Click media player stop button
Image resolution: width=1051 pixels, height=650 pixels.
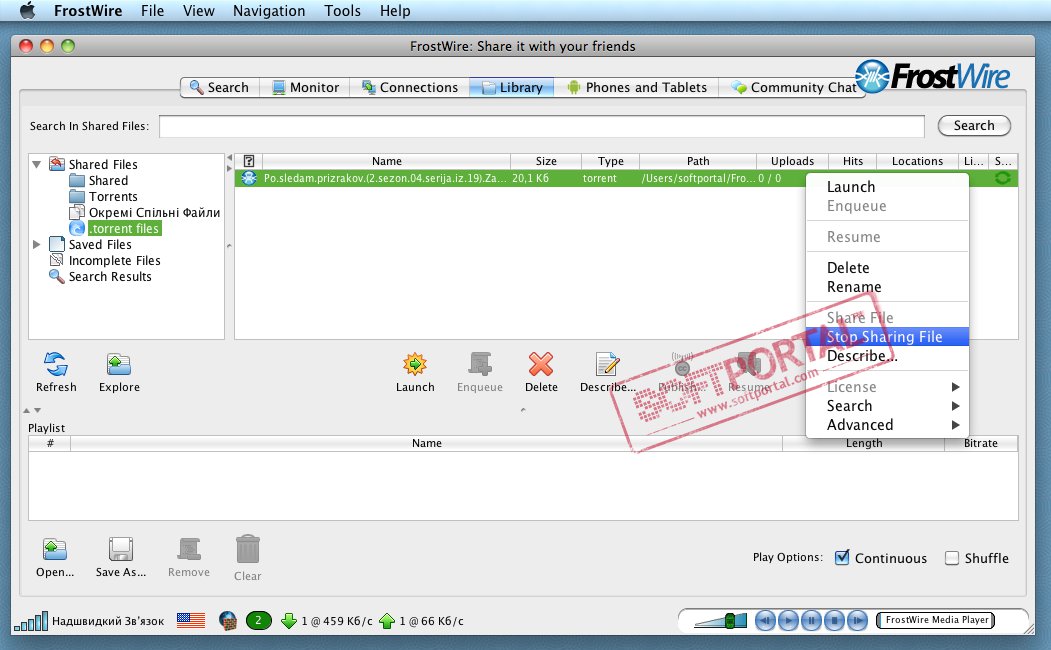click(x=834, y=621)
